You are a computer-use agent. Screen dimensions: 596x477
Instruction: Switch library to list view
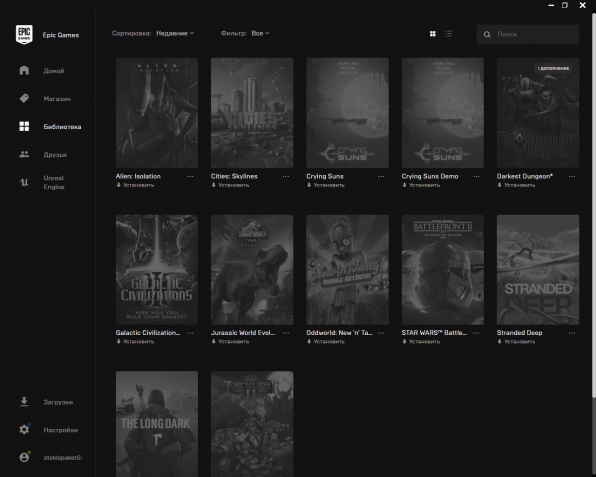click(x=449, y=34)
